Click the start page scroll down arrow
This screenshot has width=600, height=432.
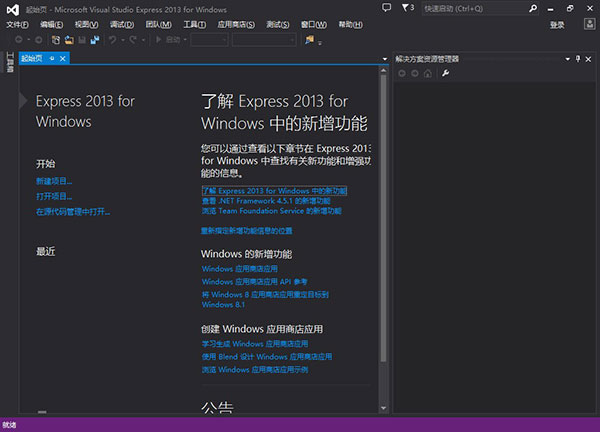pyautogui.click(x=383, y=408)
